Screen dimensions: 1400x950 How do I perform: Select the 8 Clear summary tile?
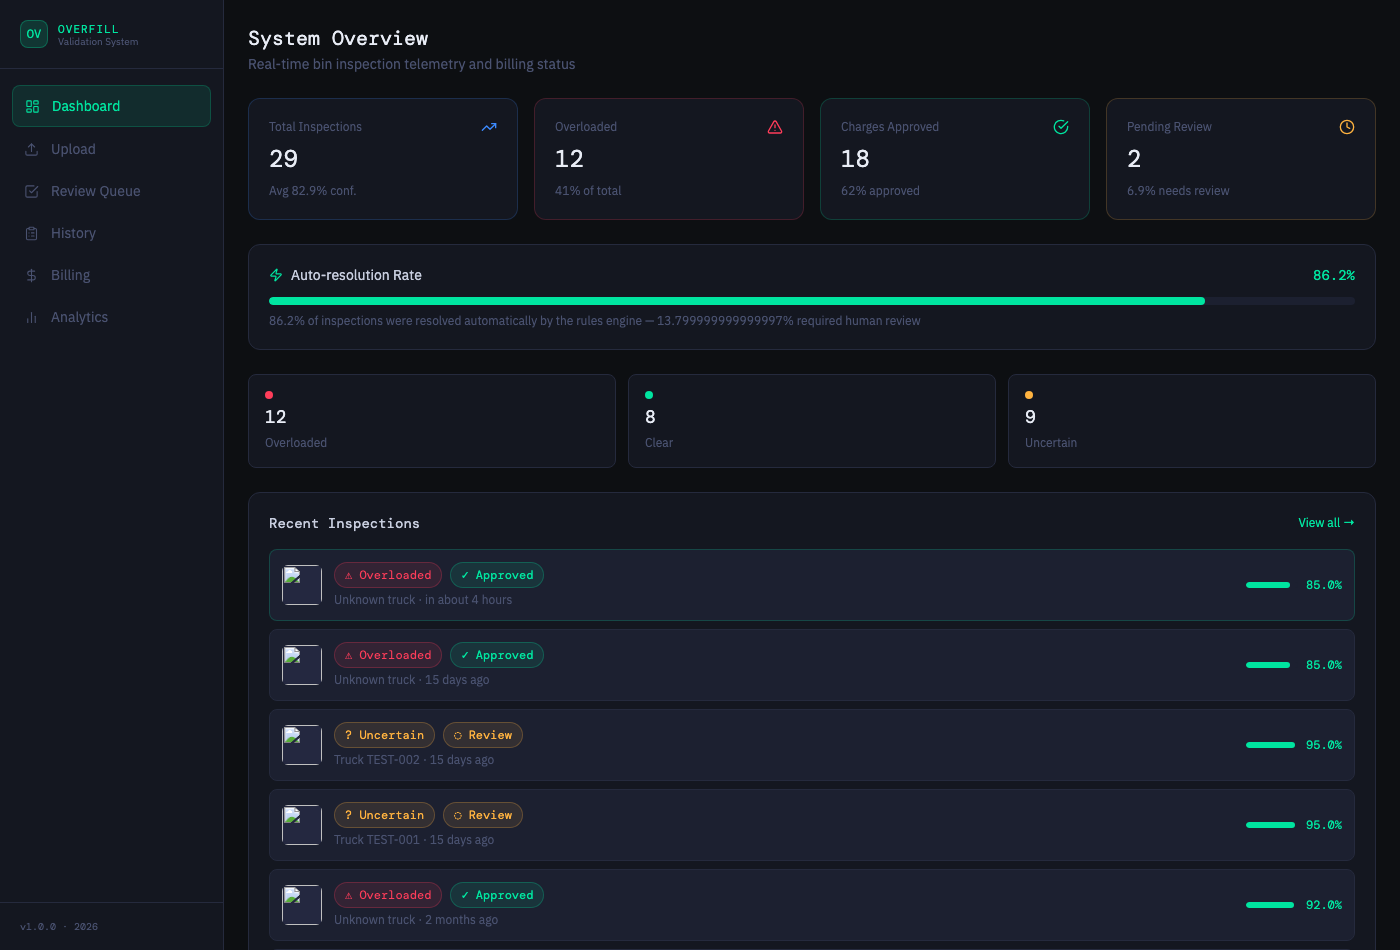(x=812, y=421)
